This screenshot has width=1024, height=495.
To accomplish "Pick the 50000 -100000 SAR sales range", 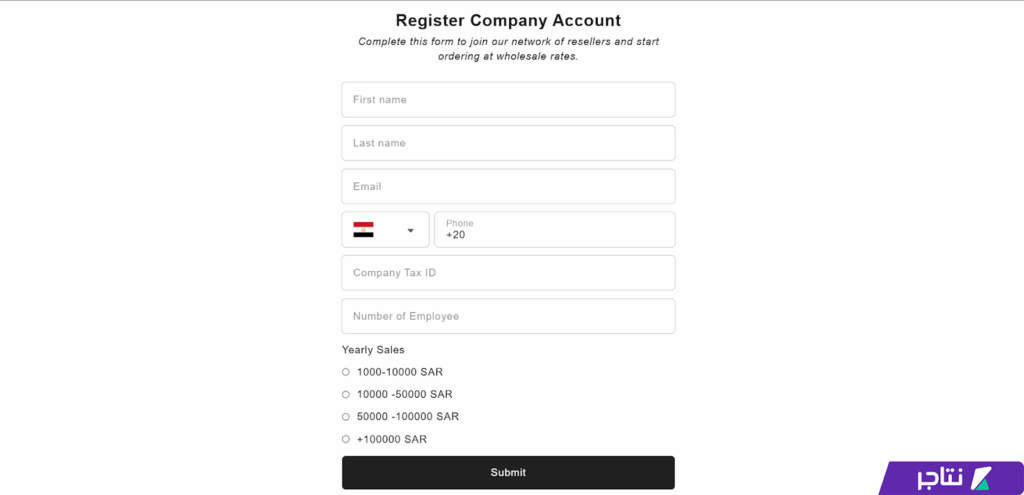I will (x=346, y=417).
